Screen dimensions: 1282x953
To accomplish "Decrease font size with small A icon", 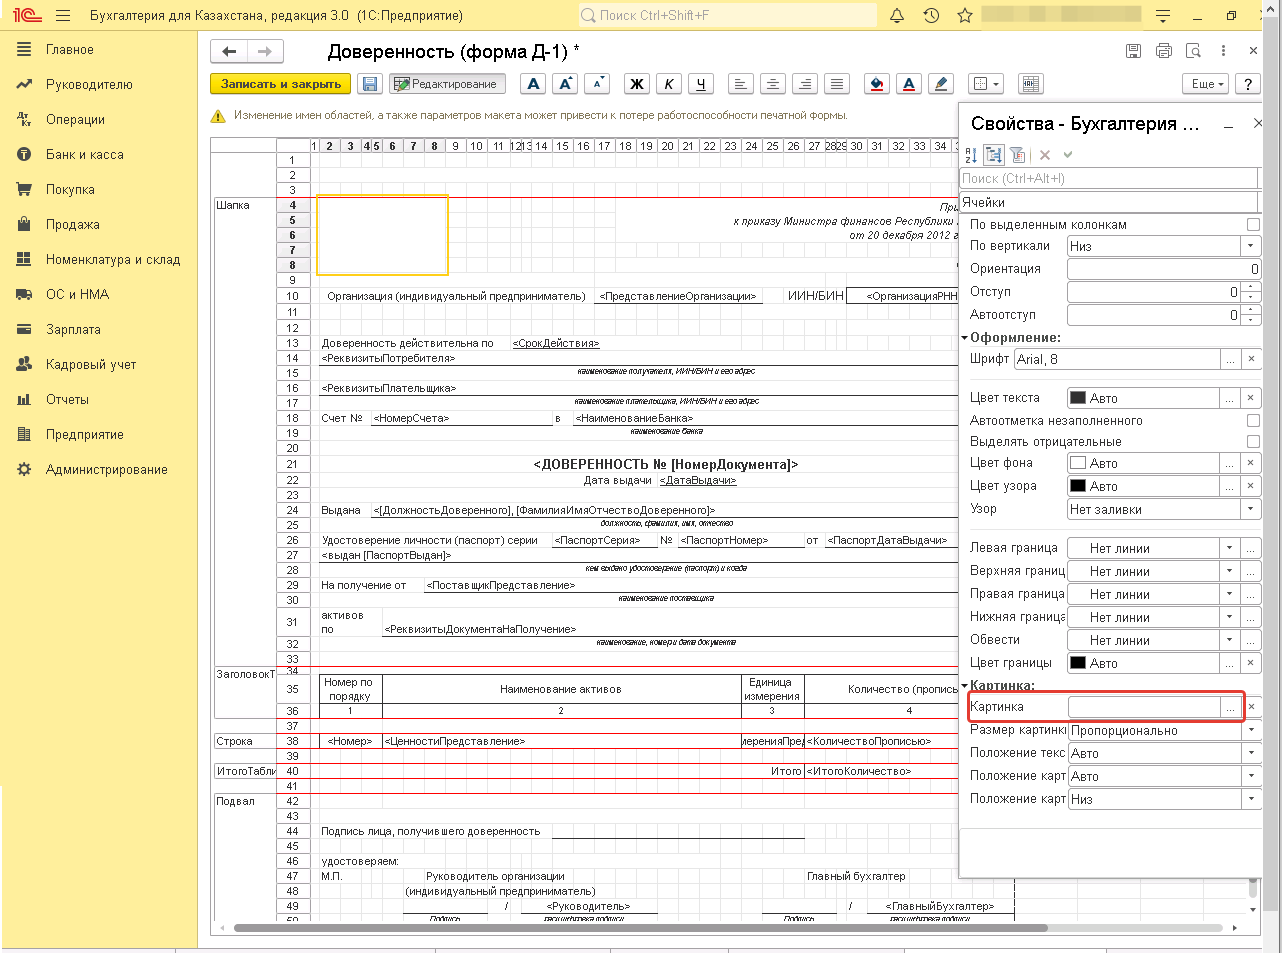I will click(x=598, y=84).
